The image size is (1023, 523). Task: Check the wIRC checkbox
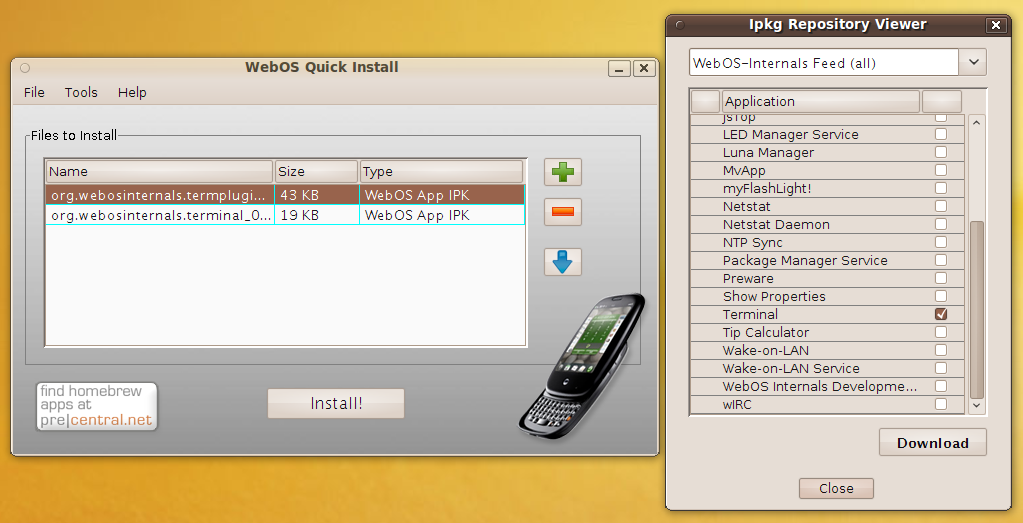941,404
